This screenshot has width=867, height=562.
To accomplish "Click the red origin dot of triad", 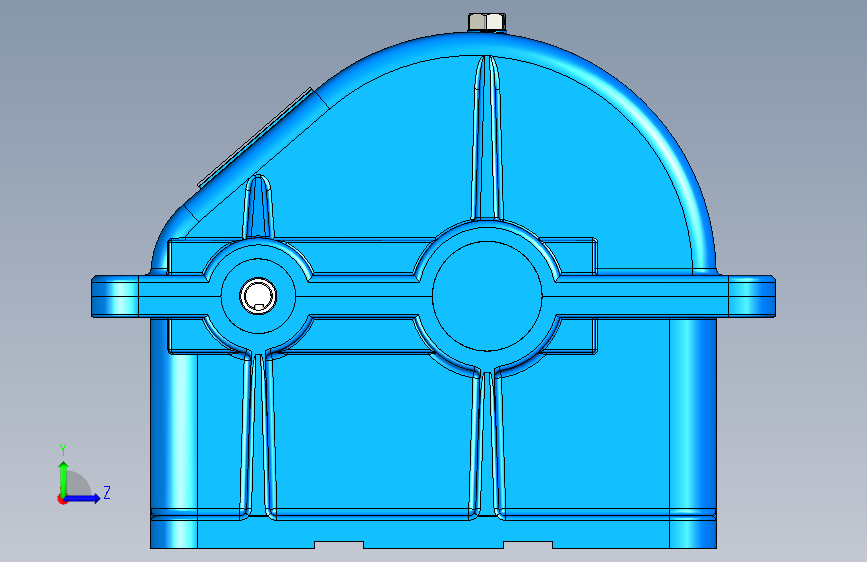I will (x=62, y=499).
